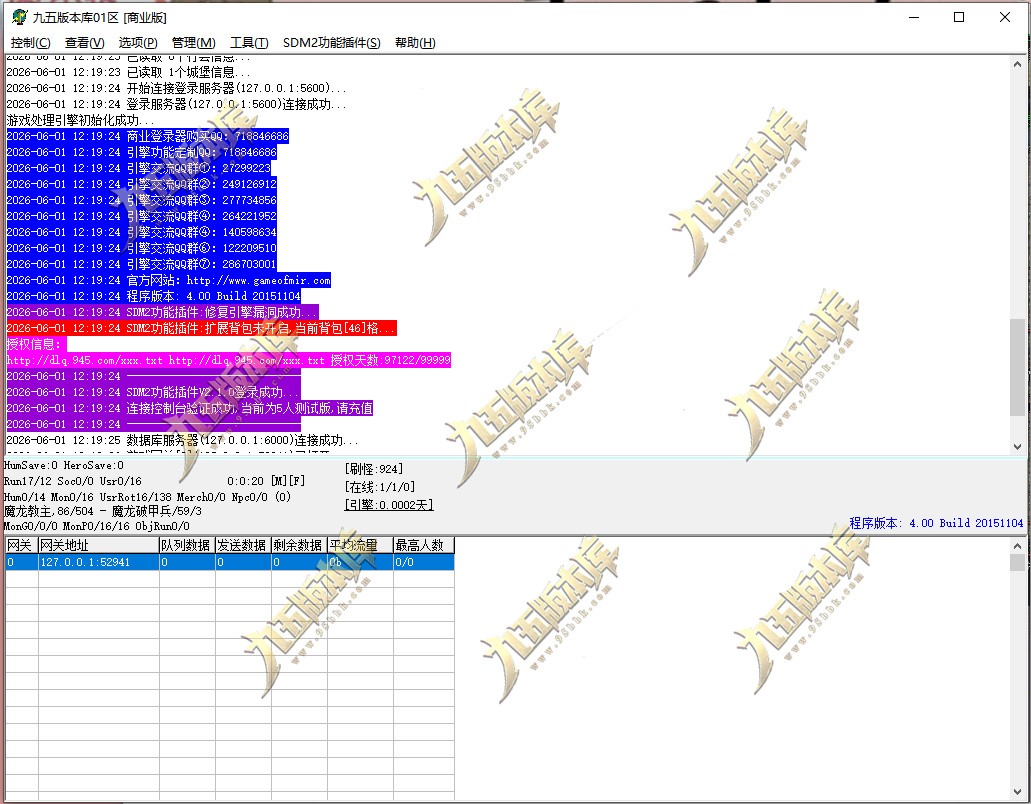Click the 程序版本 4.00 Build log line
Screen dimensions: 1031x804
(x=153, y=296)
